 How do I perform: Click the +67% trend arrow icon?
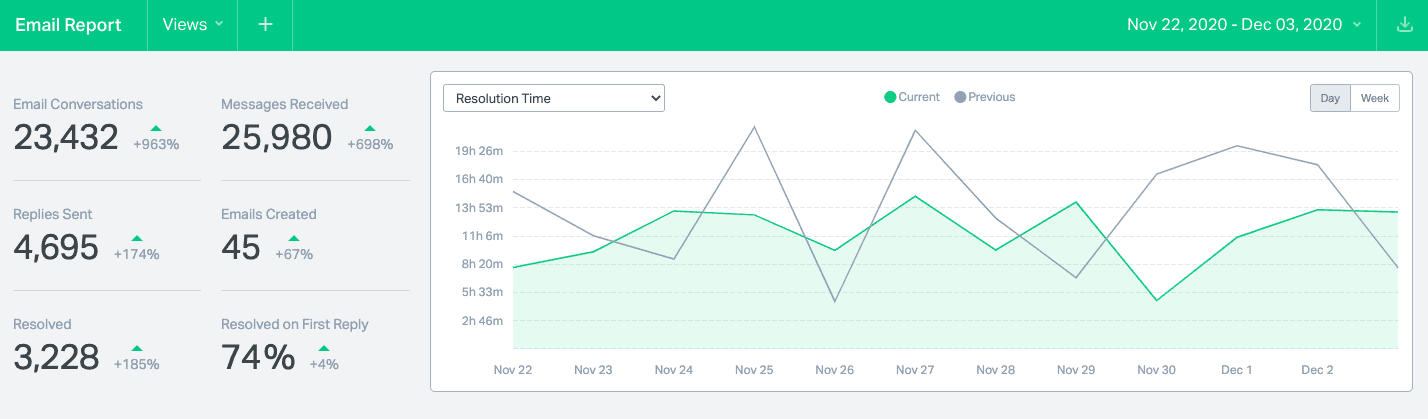[294, 238]
